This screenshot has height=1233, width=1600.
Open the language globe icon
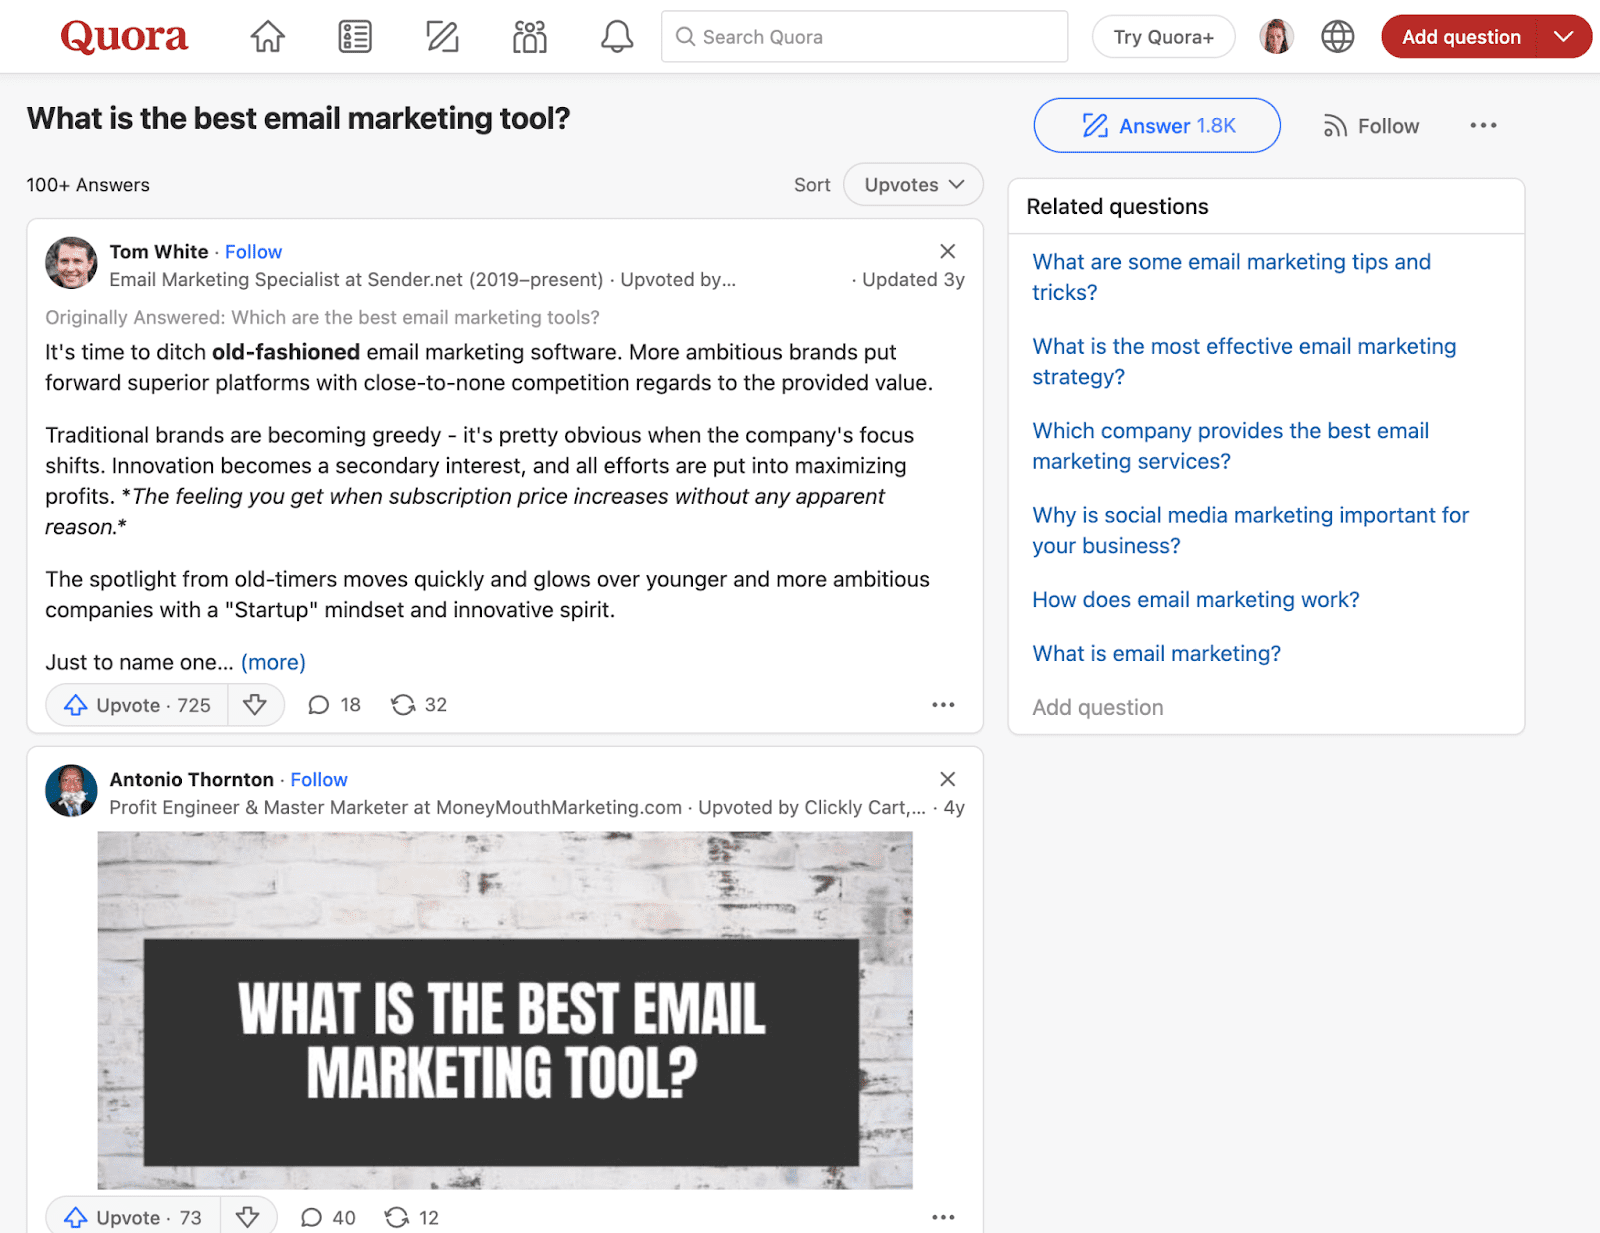(1337, 37)
